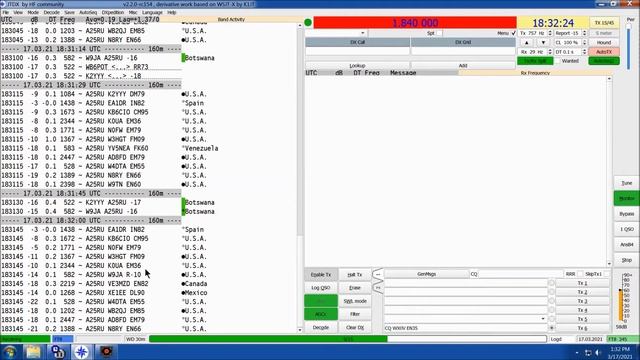Open the File menu
This screenshot has height=360, width=640.
[5, 12]
